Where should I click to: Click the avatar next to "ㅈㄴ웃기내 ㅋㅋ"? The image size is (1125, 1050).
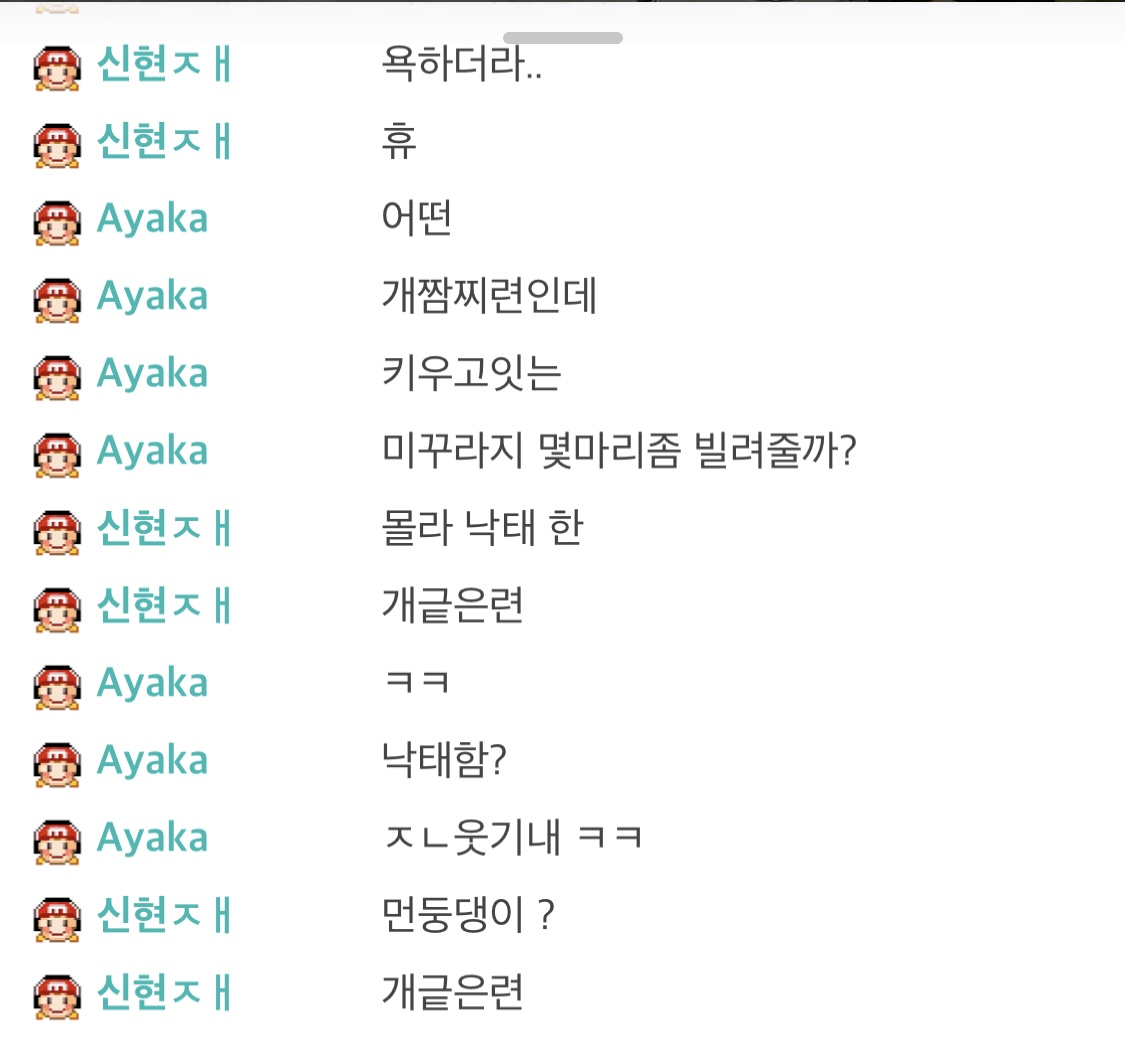[56, 838]
